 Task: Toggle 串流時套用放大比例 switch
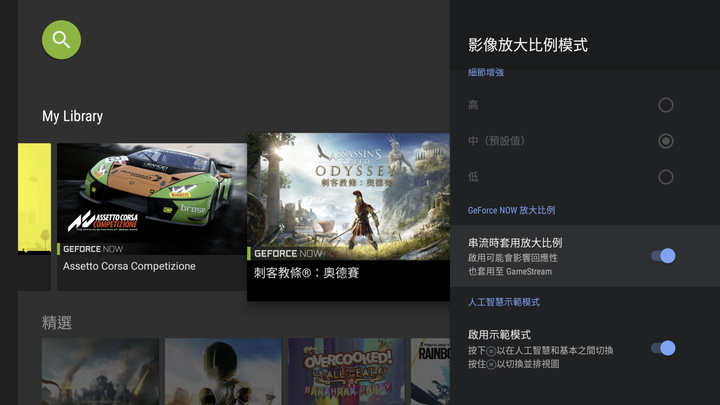pyautogui.click(x=663, y=256)
